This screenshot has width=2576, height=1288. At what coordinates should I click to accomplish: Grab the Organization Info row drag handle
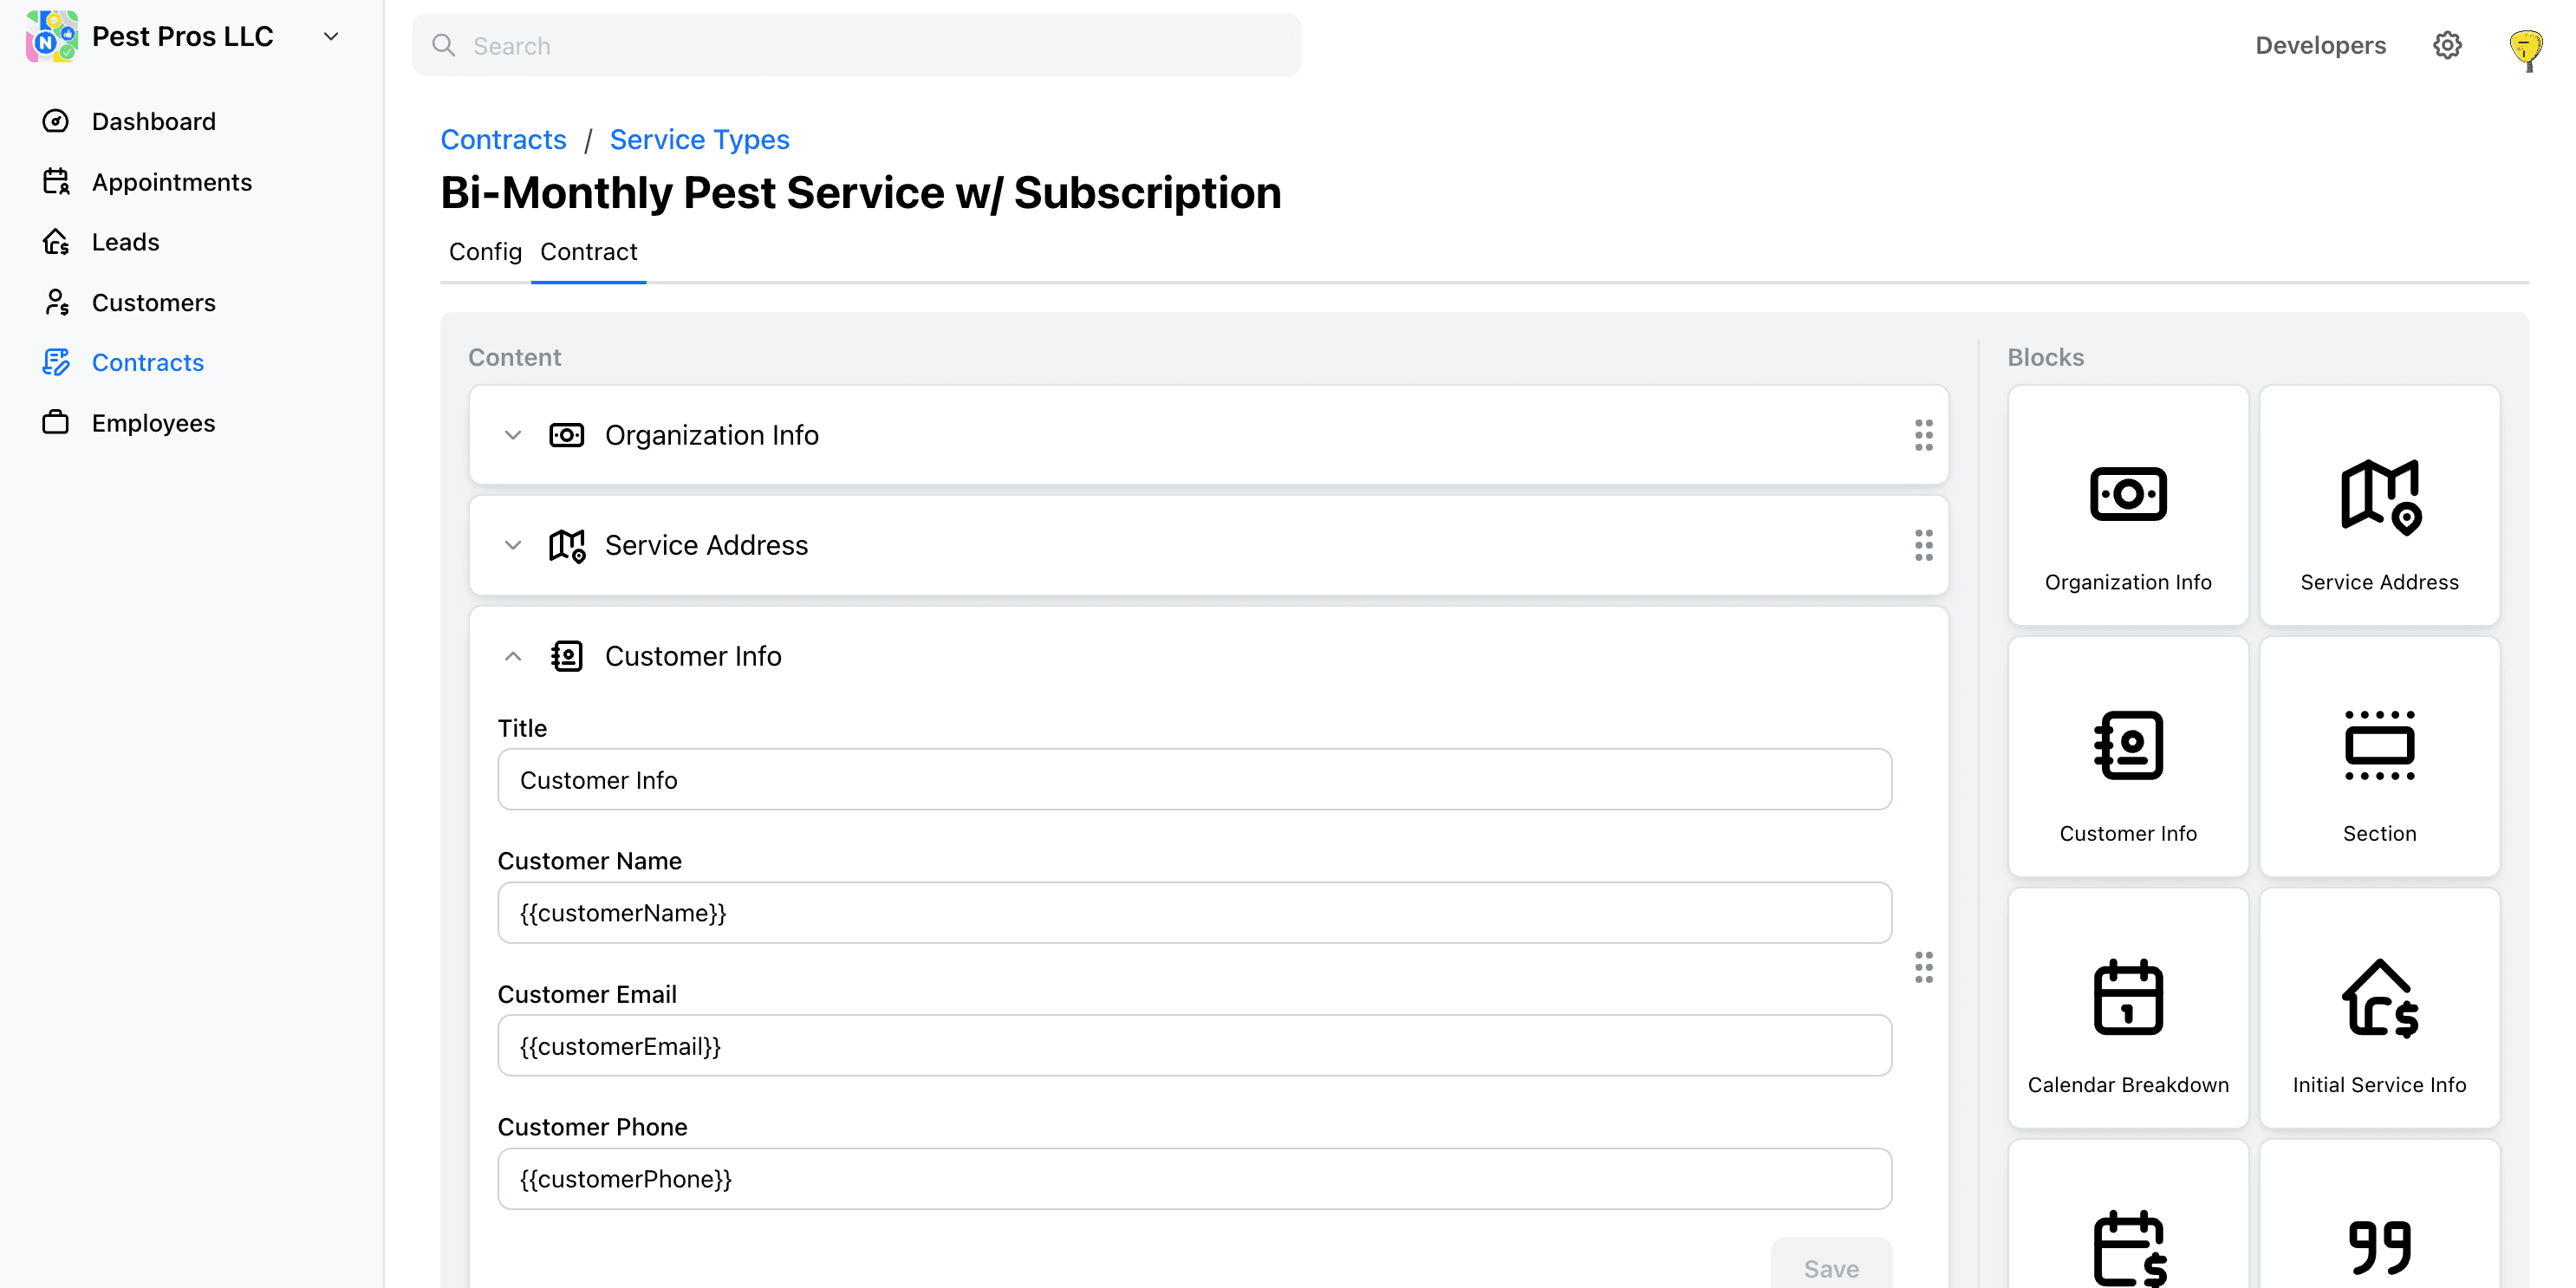(1923, 435)
